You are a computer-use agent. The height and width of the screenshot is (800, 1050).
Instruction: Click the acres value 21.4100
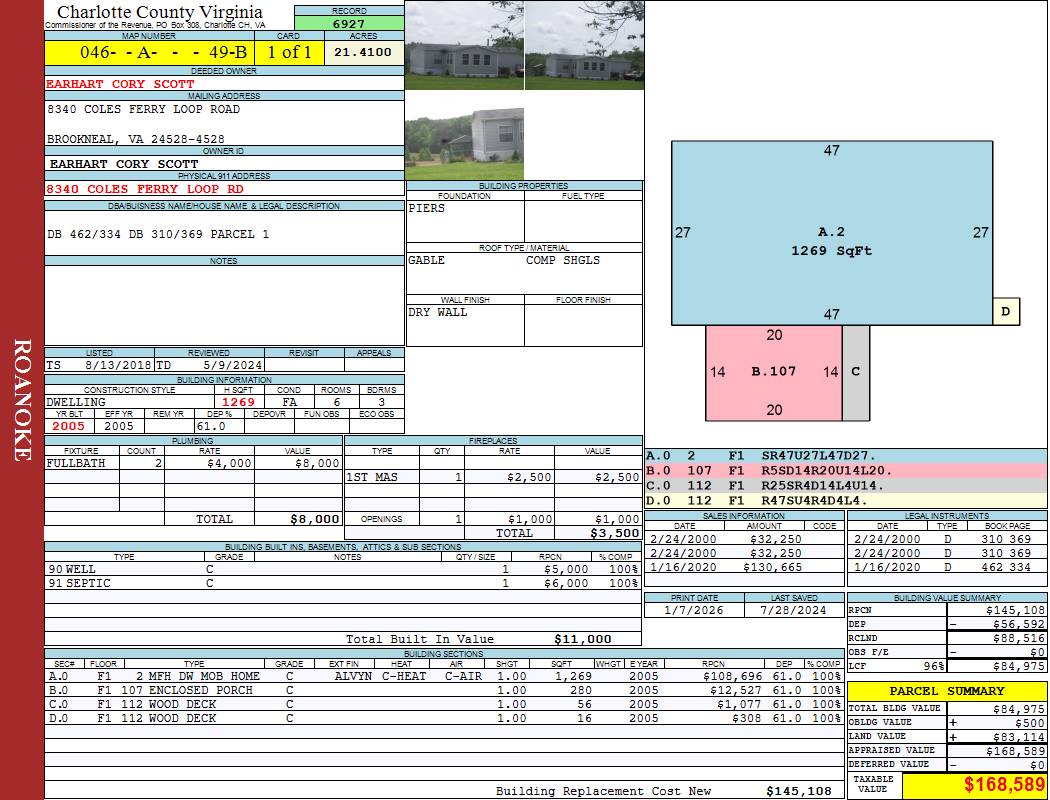click(363, 52)
